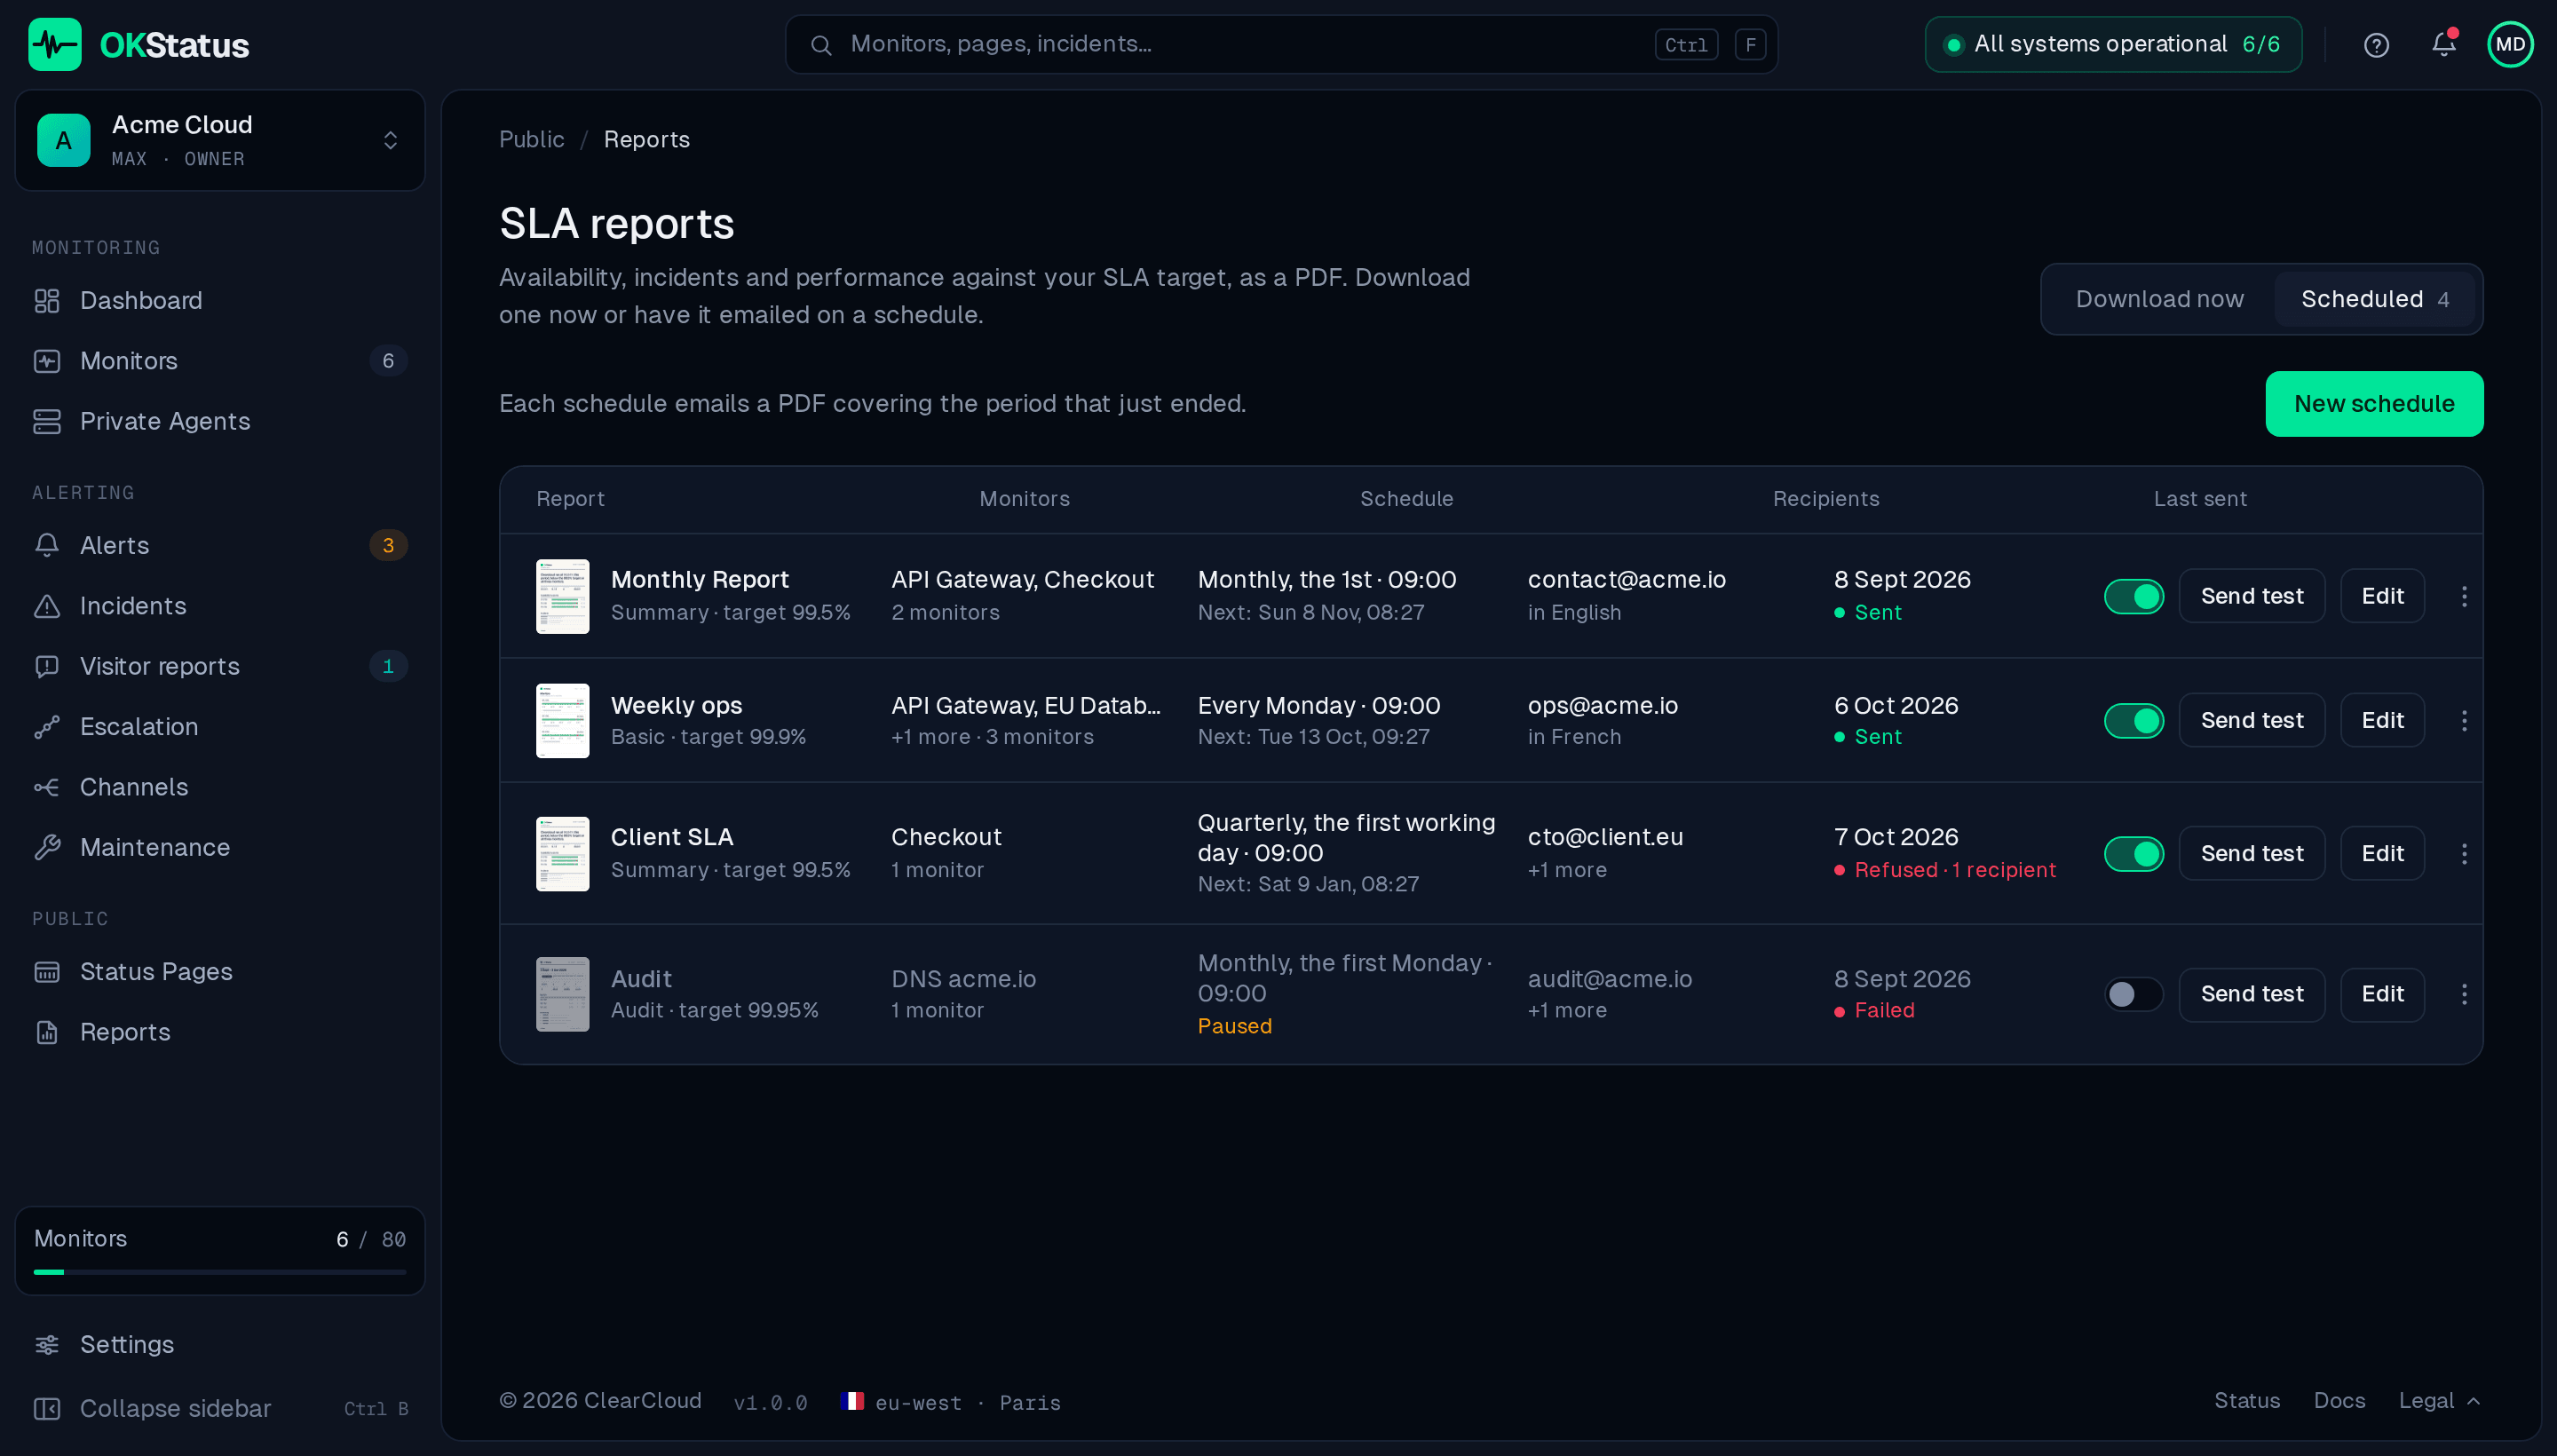Disable the Weekly ops schedule toggle
Image resolution: width=2557 pixels, height=1456 pixels.
[x=2133, y=720]
